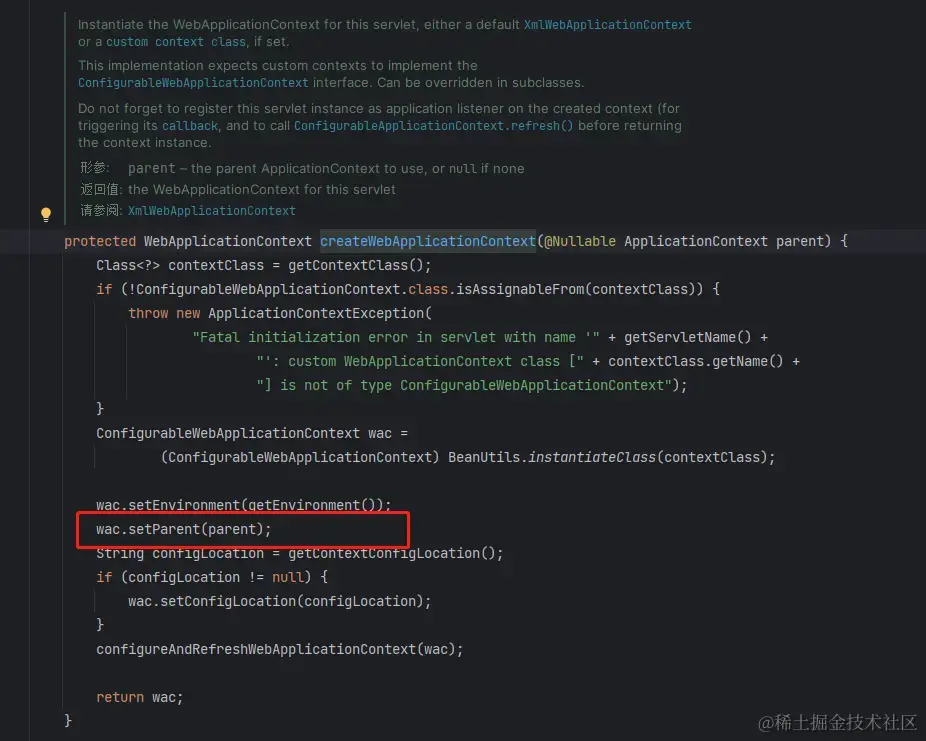Click the 形参 parent description line

coord(302,168)
